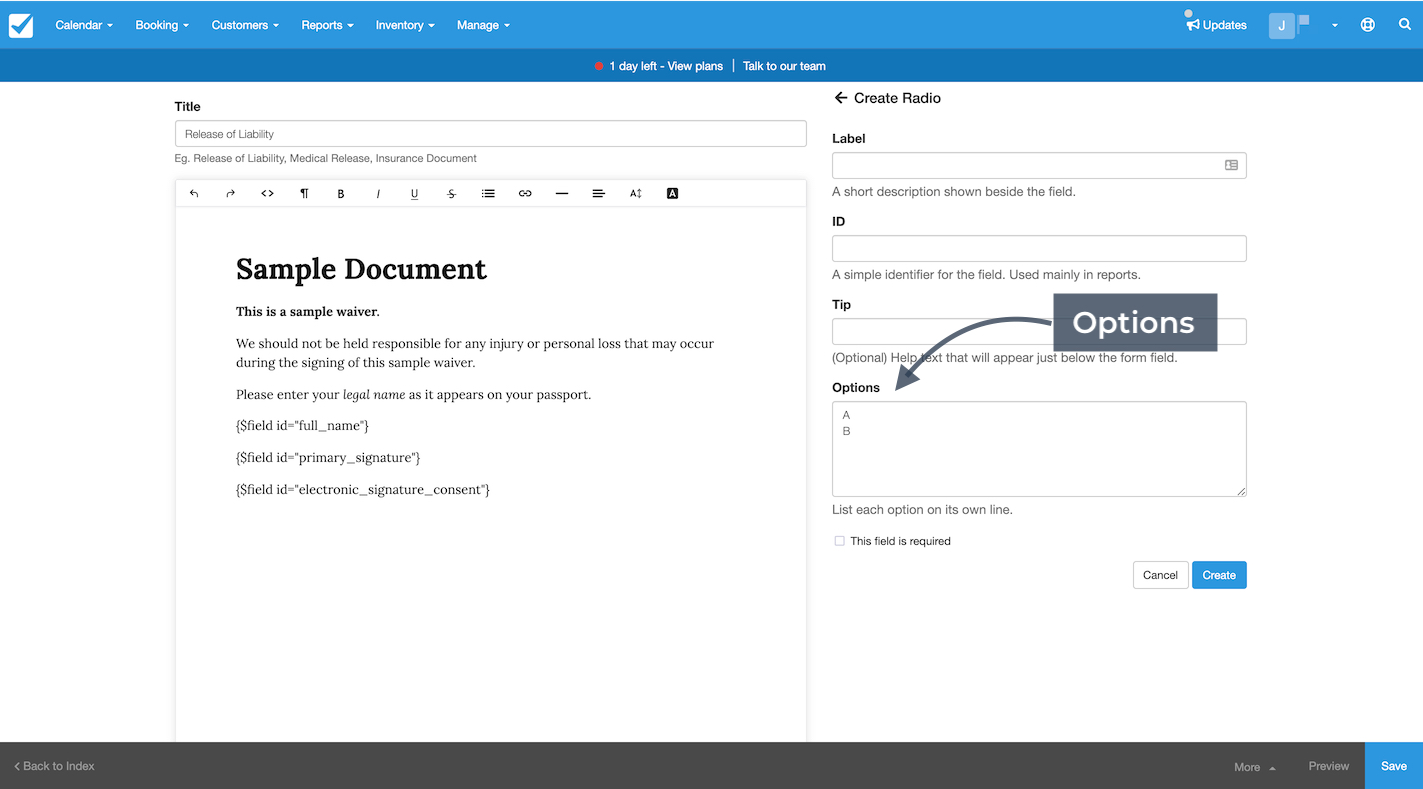Expand the account dropdown caret
This screenshot has height=789, width=1423.
coord(1334,26)
